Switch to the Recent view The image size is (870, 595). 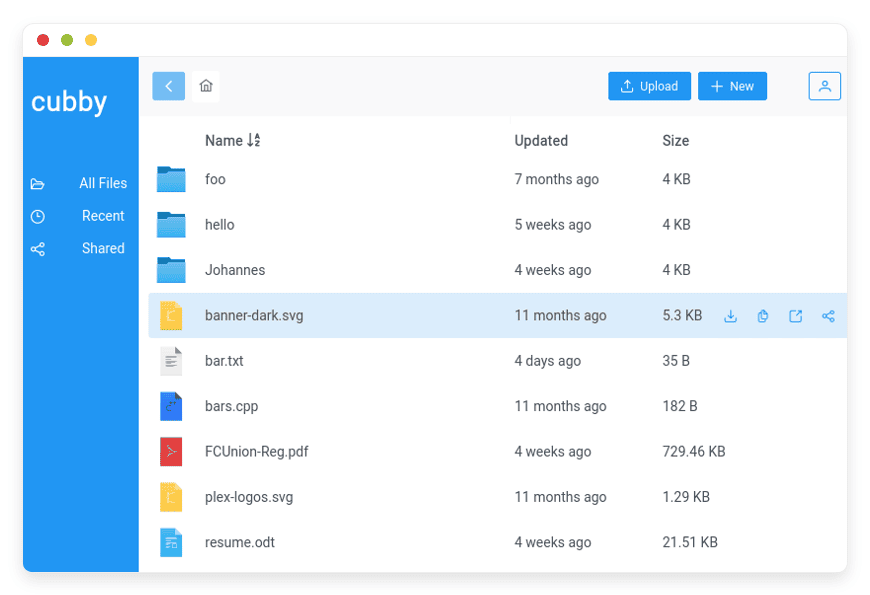[103, 216]
